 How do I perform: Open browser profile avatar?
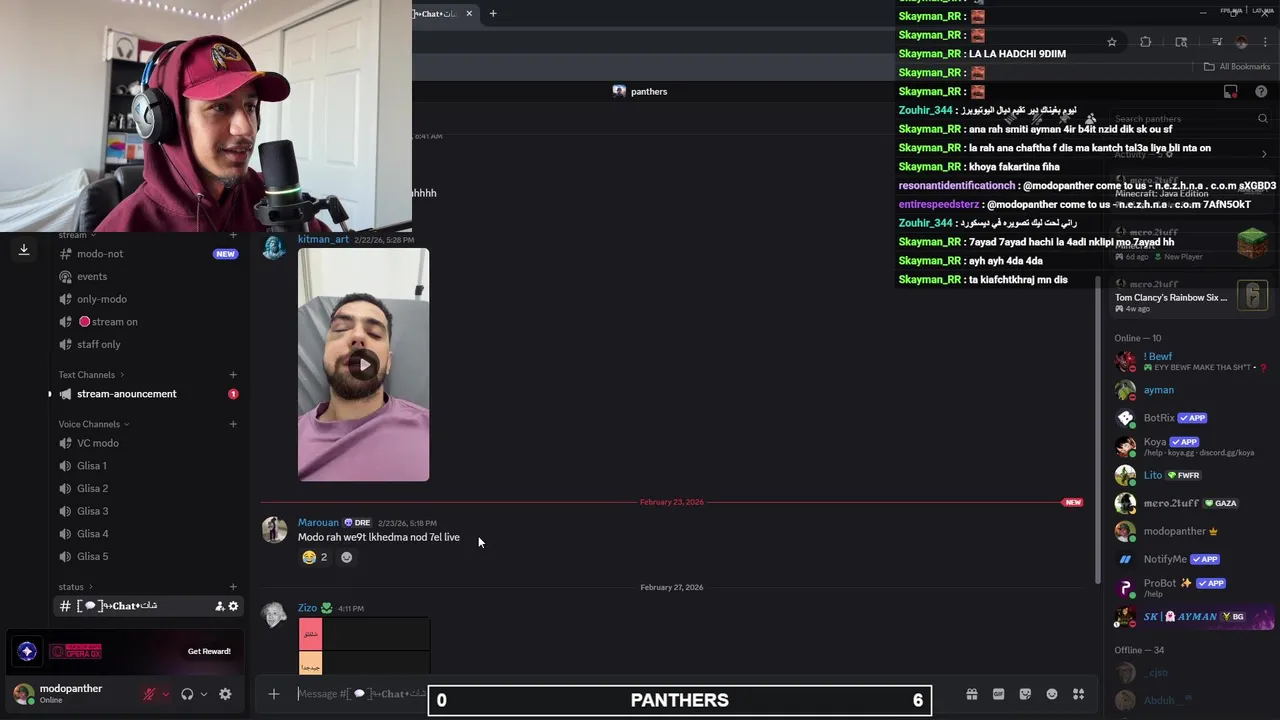pyautogui.click(x=1242, y=42)
